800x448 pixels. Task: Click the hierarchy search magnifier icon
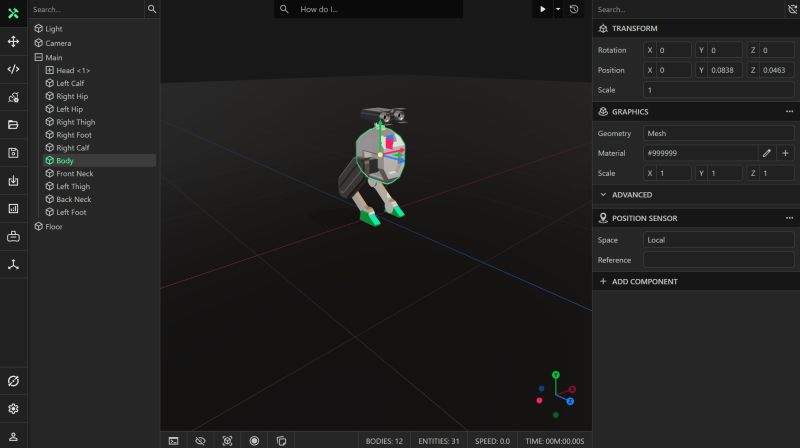click(x=152, y=9)
